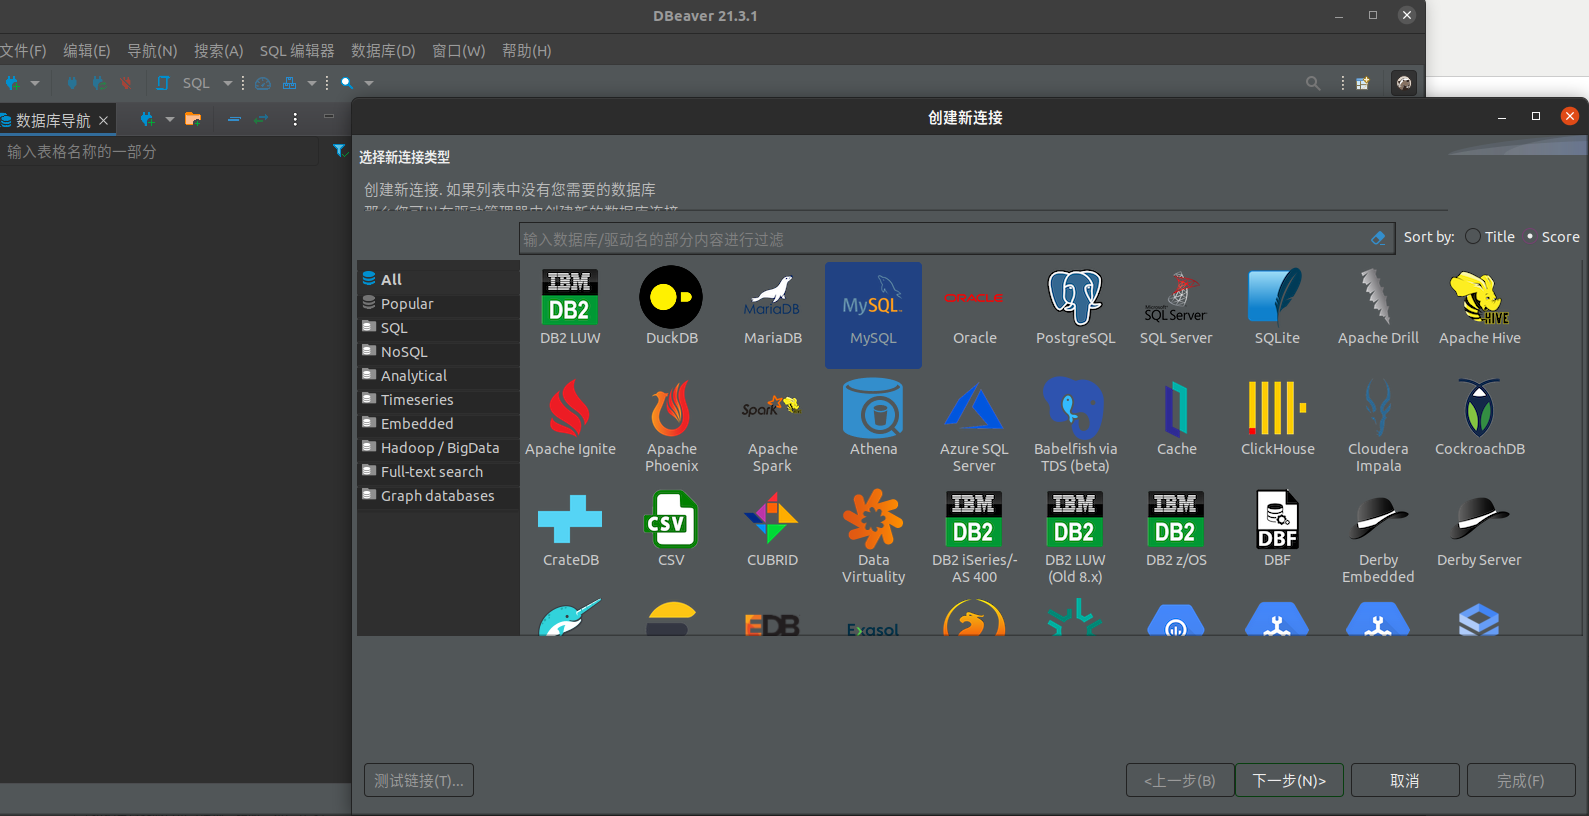Open 编辑(E) menu
The image size is (1589, 816).
pos(87,51)
